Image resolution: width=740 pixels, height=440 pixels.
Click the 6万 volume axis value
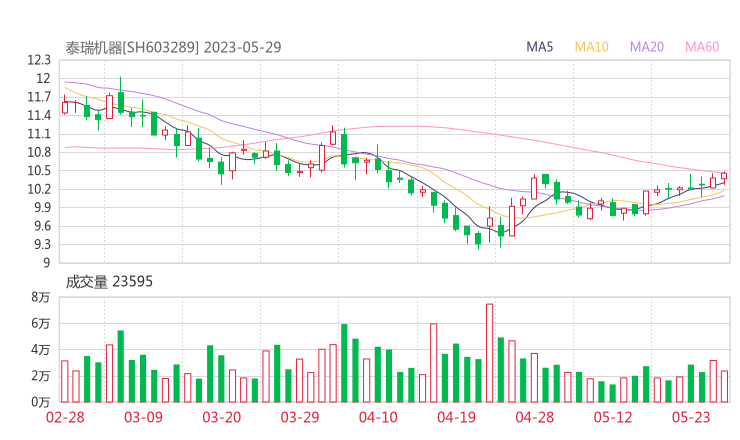(x=41, y=323)
